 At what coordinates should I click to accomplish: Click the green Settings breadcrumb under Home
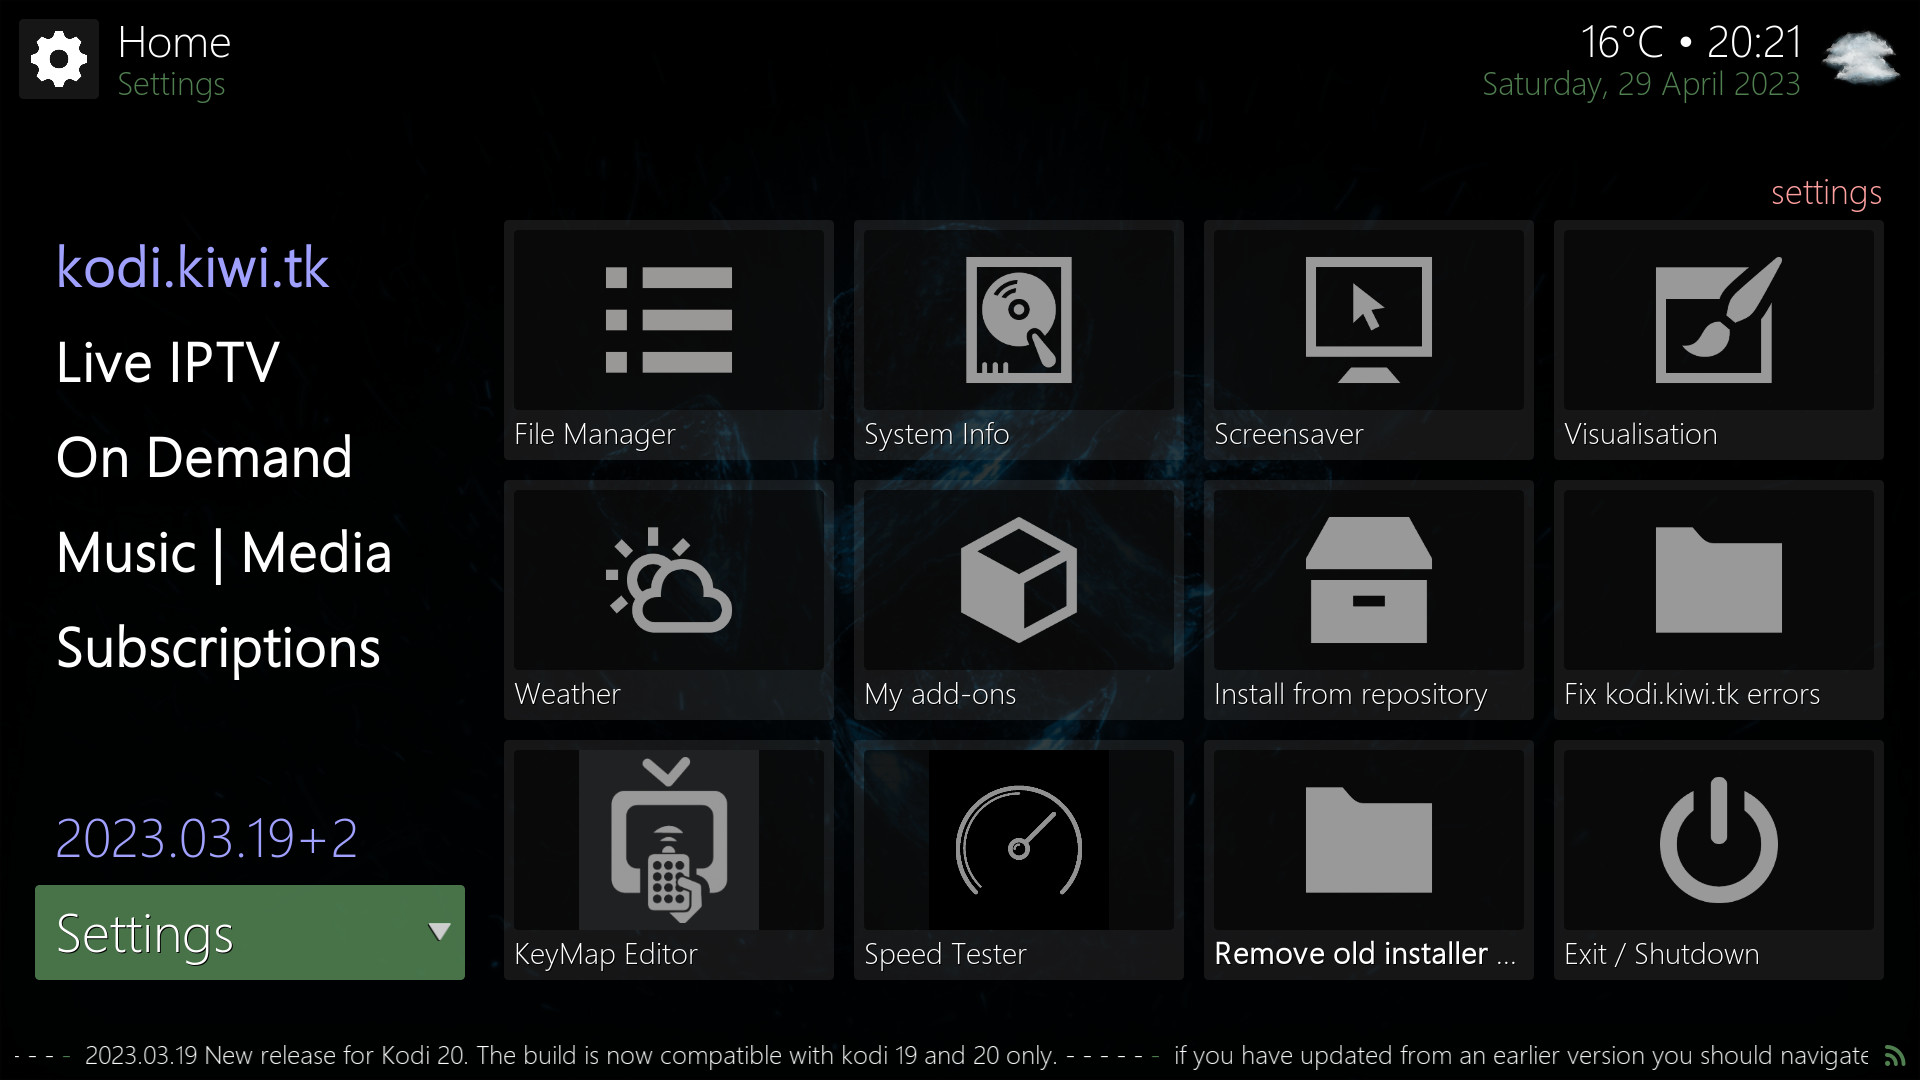point(171,85)
